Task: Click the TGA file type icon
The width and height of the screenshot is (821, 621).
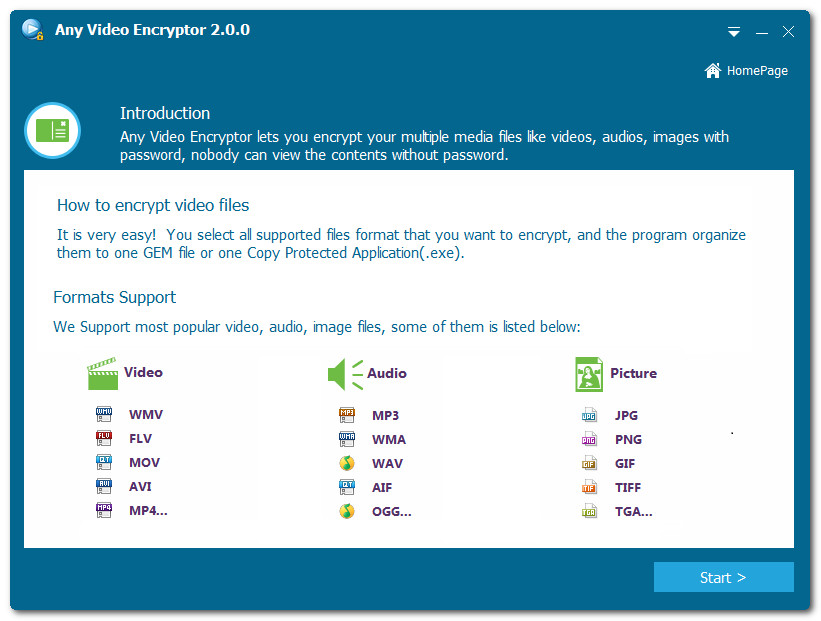Action: click(x=589, y=512)
